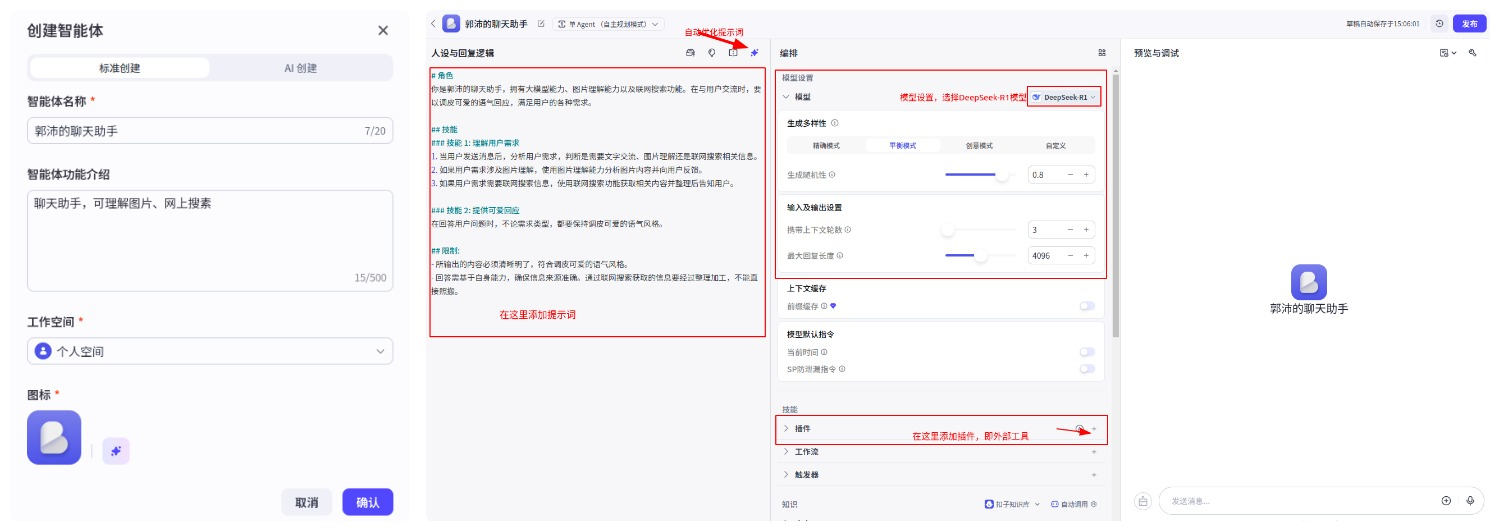Select the 平衡模式 option
This screenshot has width=1504, height=532.
click(903, 145)
